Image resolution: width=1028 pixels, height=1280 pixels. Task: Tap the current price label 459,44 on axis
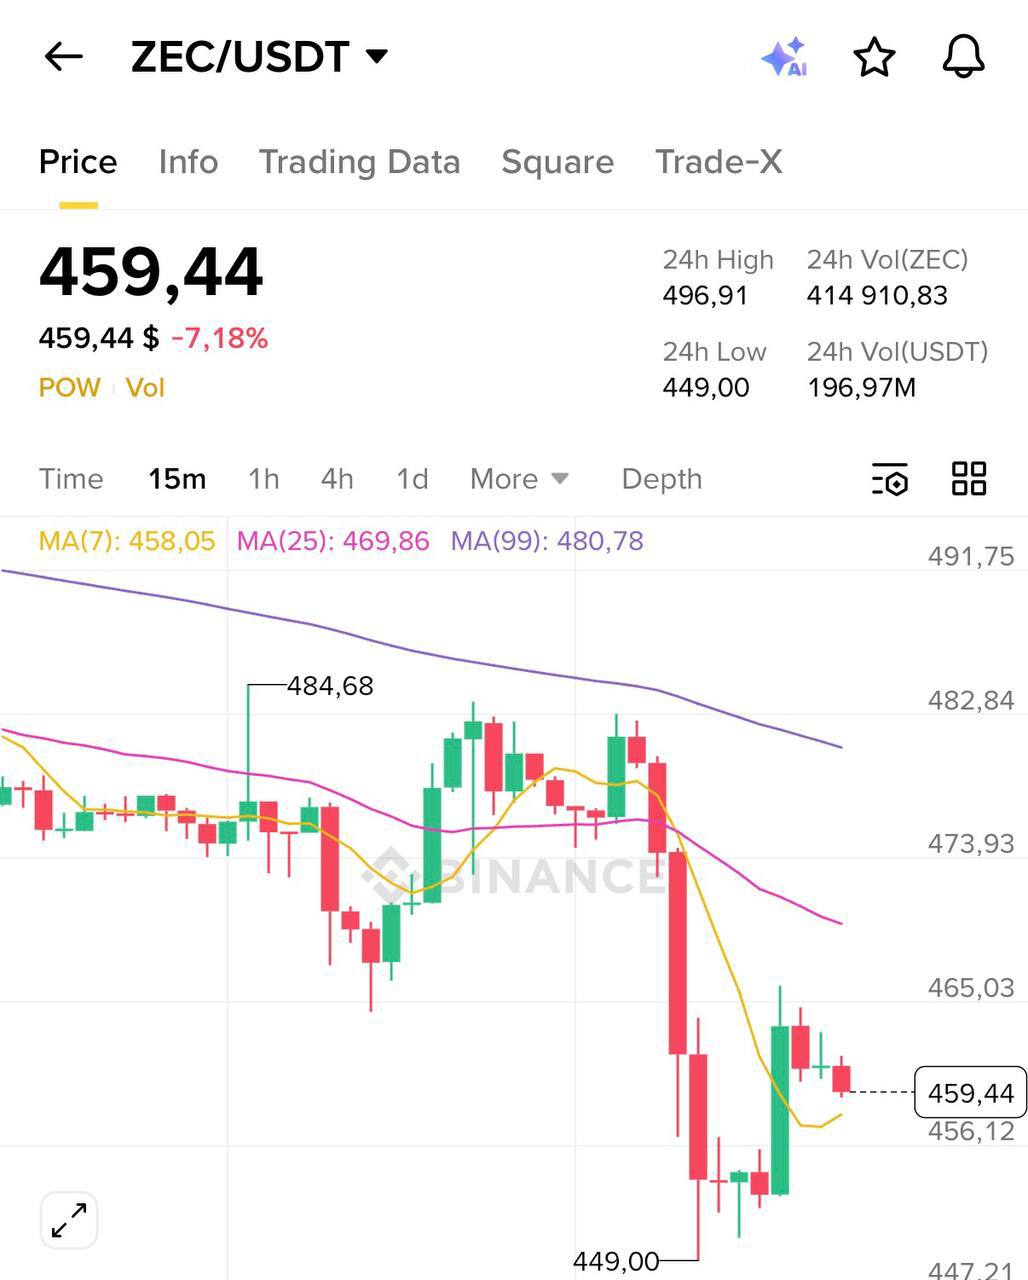click(x=969, y=1093)
